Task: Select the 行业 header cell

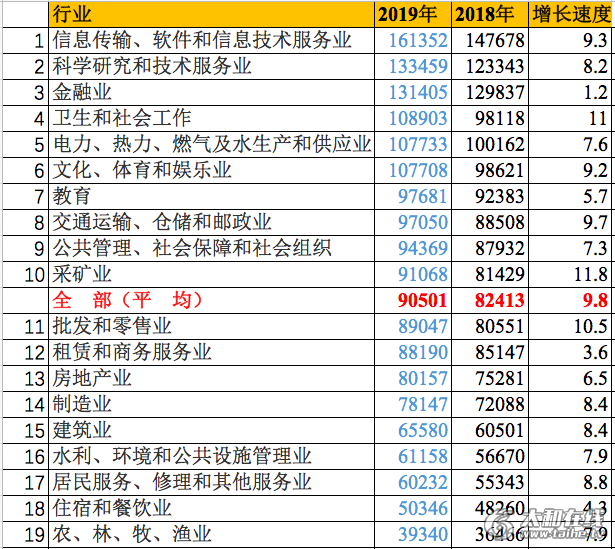Action: point(211,15)
